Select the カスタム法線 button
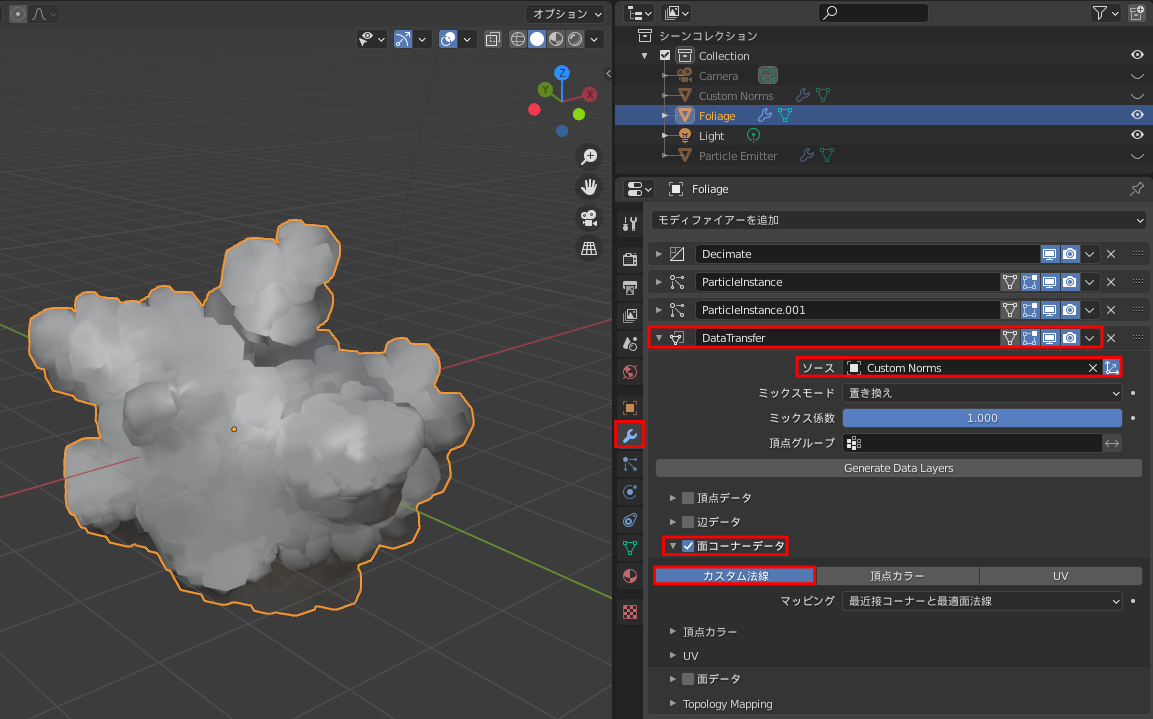The image size is (1153, 719). pyautogui.click(x=735, y=576)
